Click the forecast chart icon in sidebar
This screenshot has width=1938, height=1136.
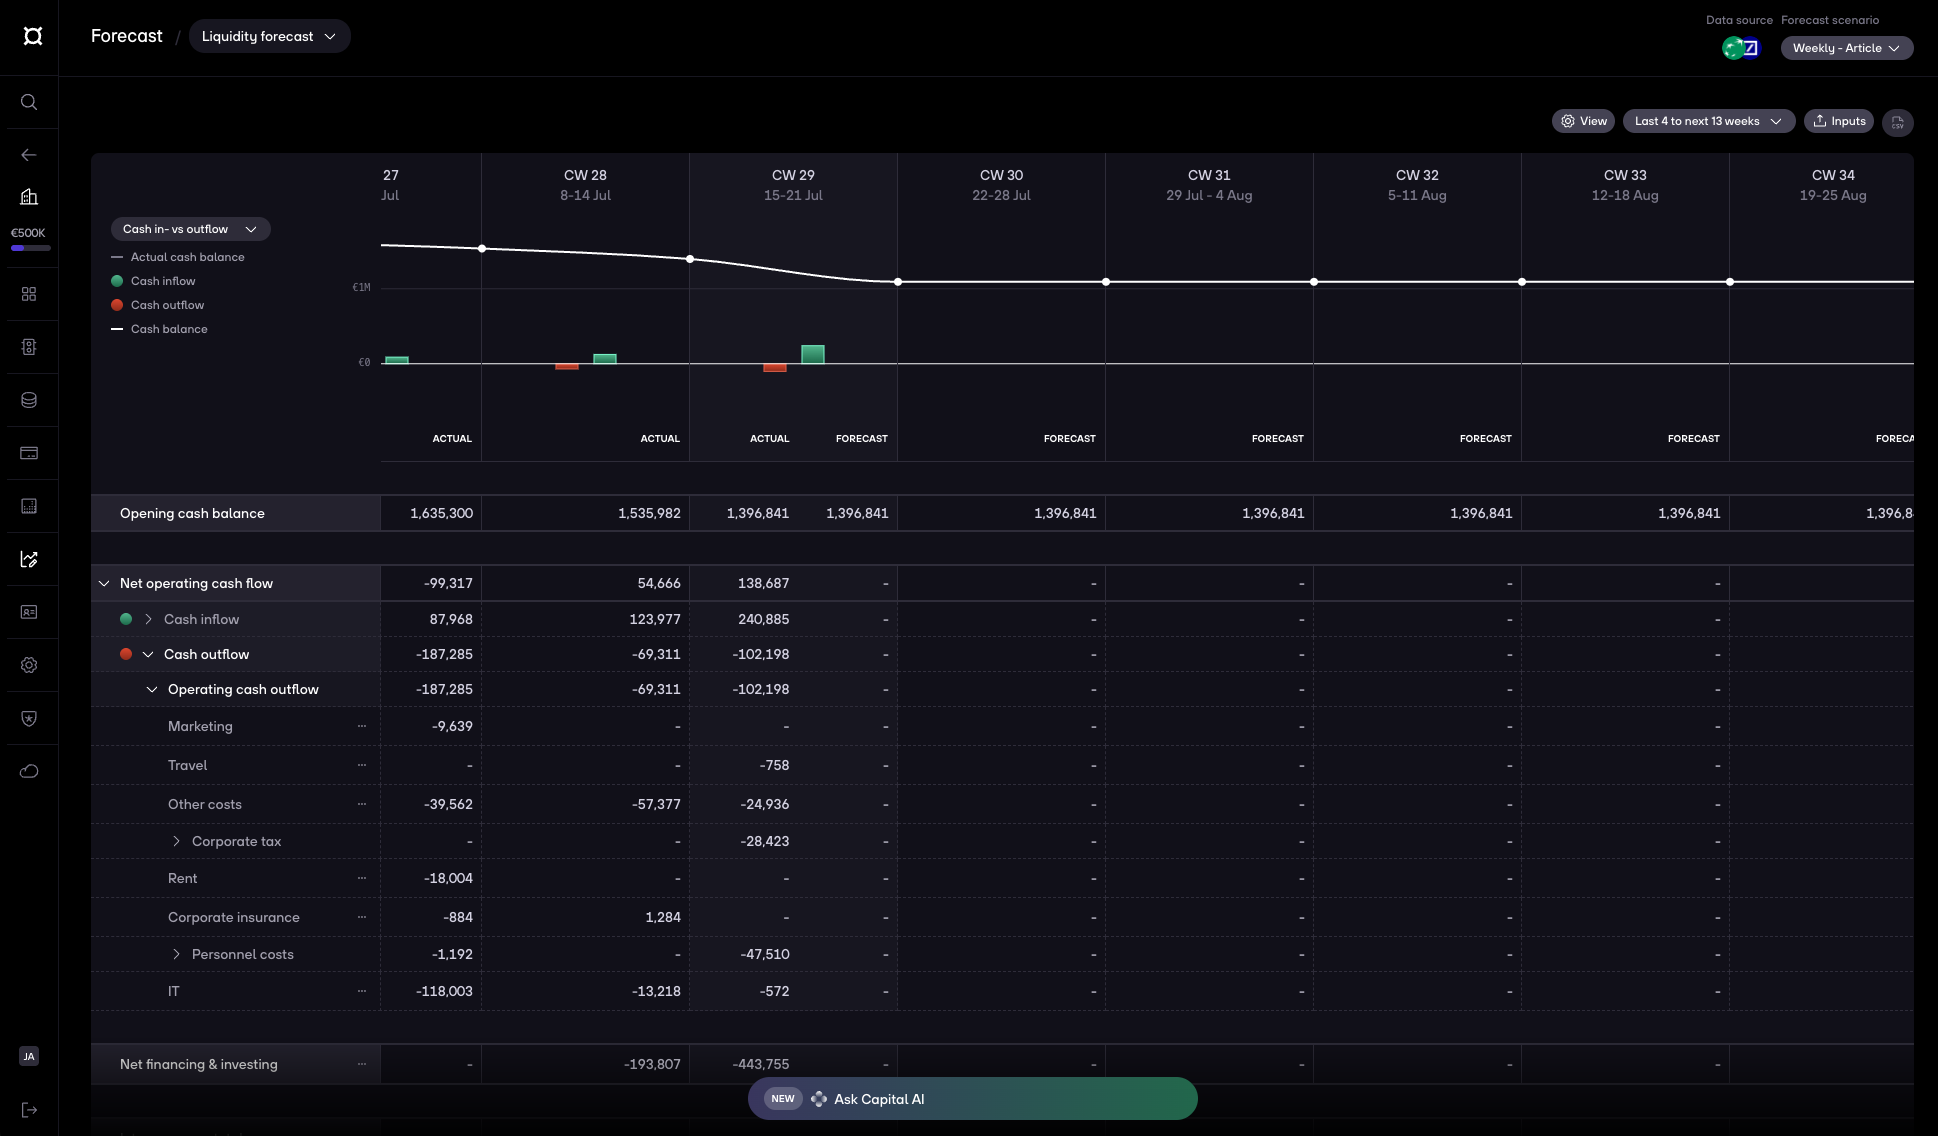(x=29, y=559)
